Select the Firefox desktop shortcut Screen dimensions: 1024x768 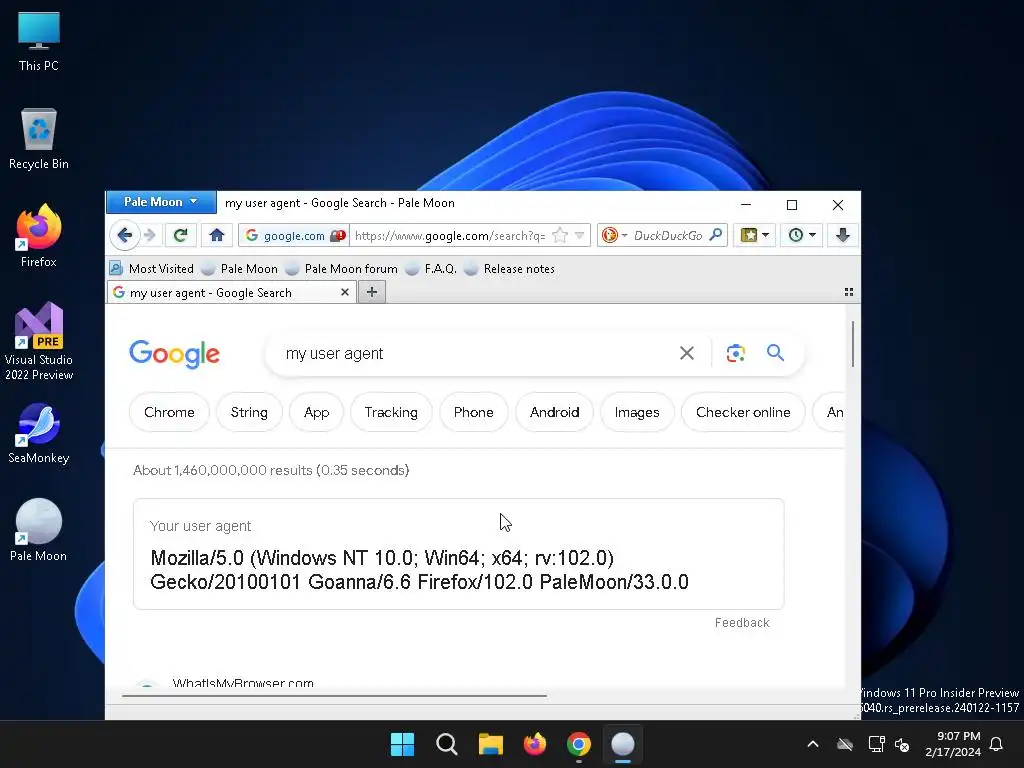[39, 236]
